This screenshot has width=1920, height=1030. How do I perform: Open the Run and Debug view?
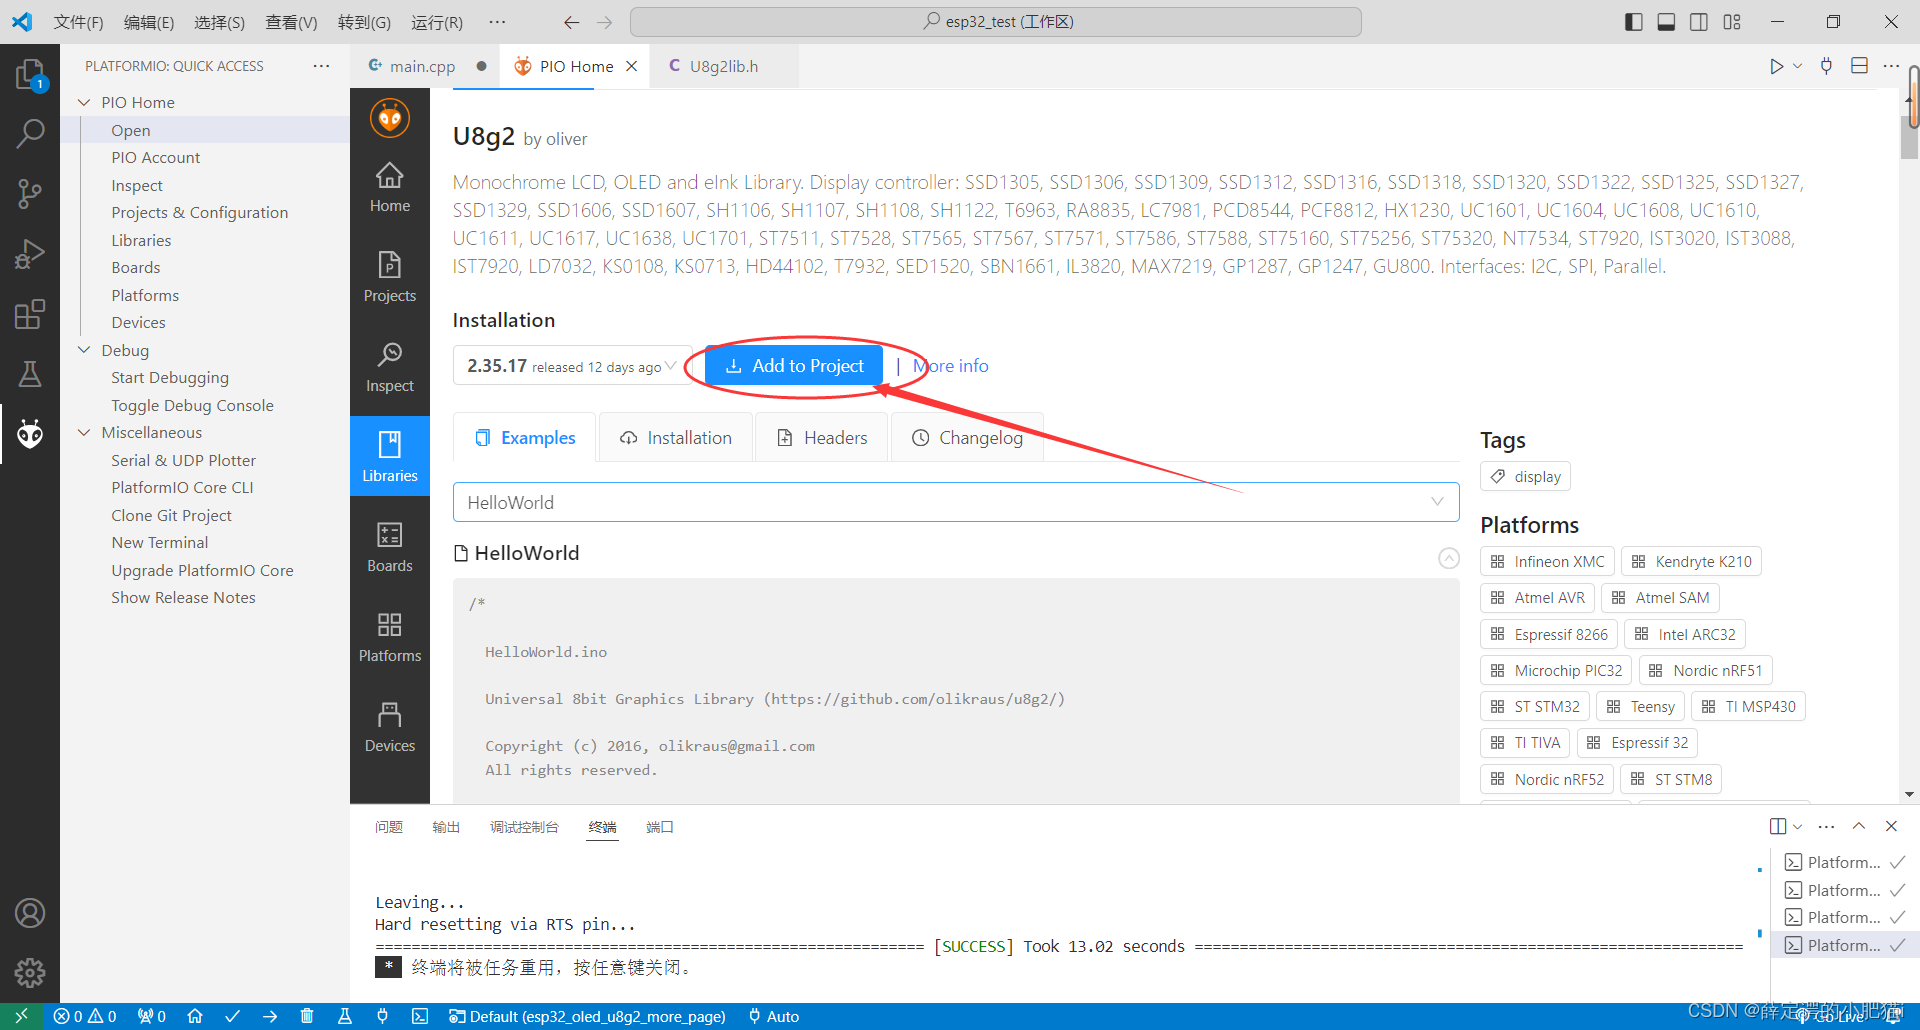[x=30, y=254]
